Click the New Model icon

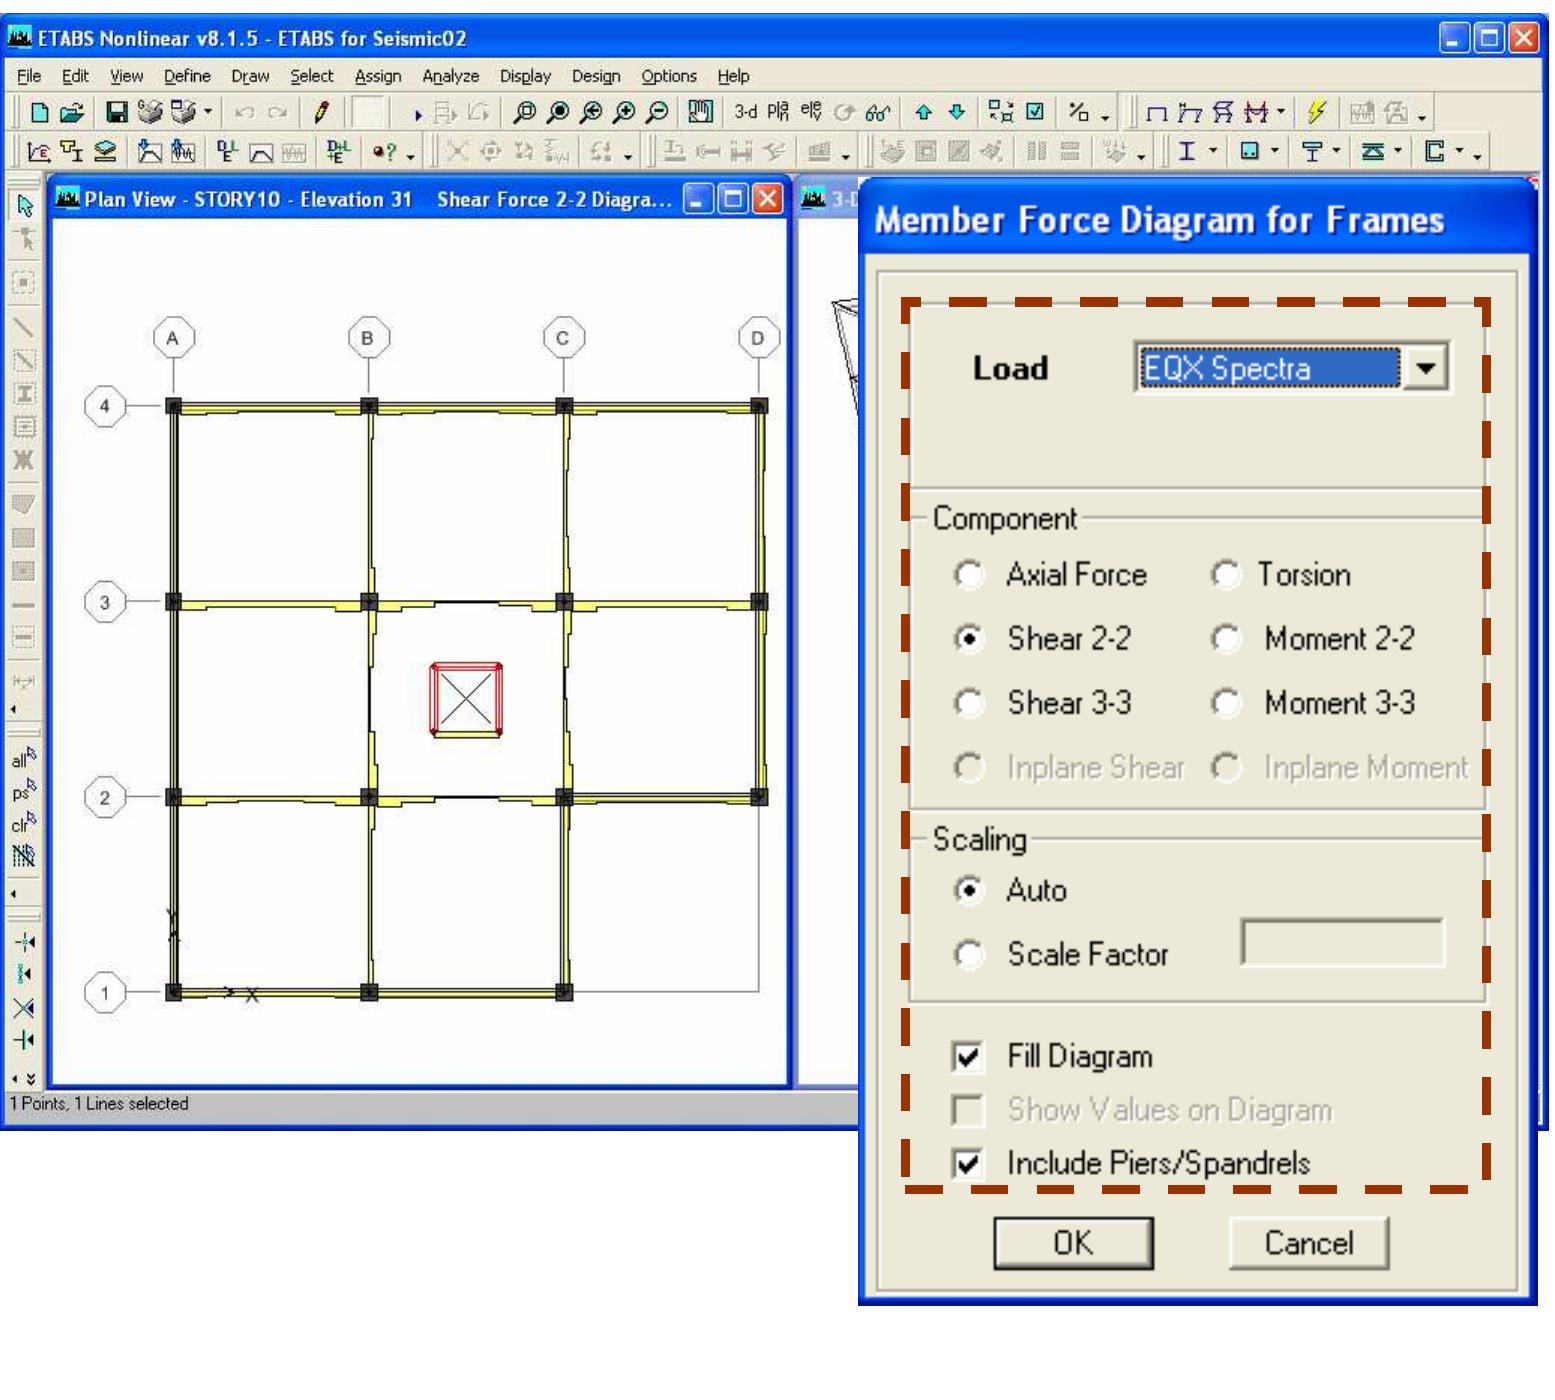(40, 112)
